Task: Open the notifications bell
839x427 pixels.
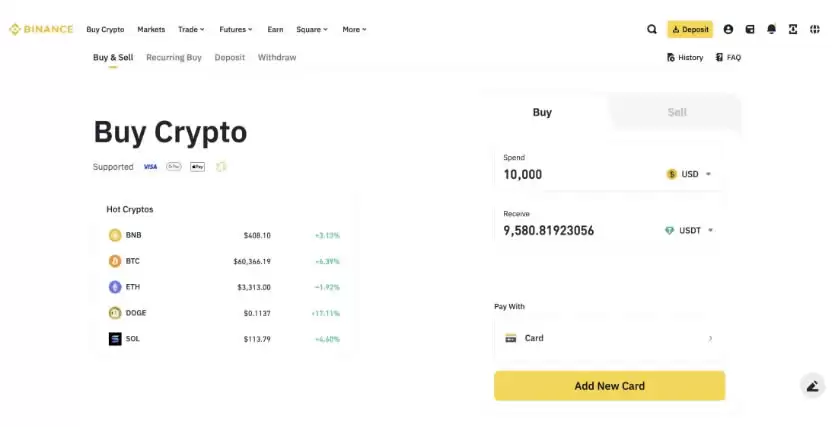Action: (771, 29)
